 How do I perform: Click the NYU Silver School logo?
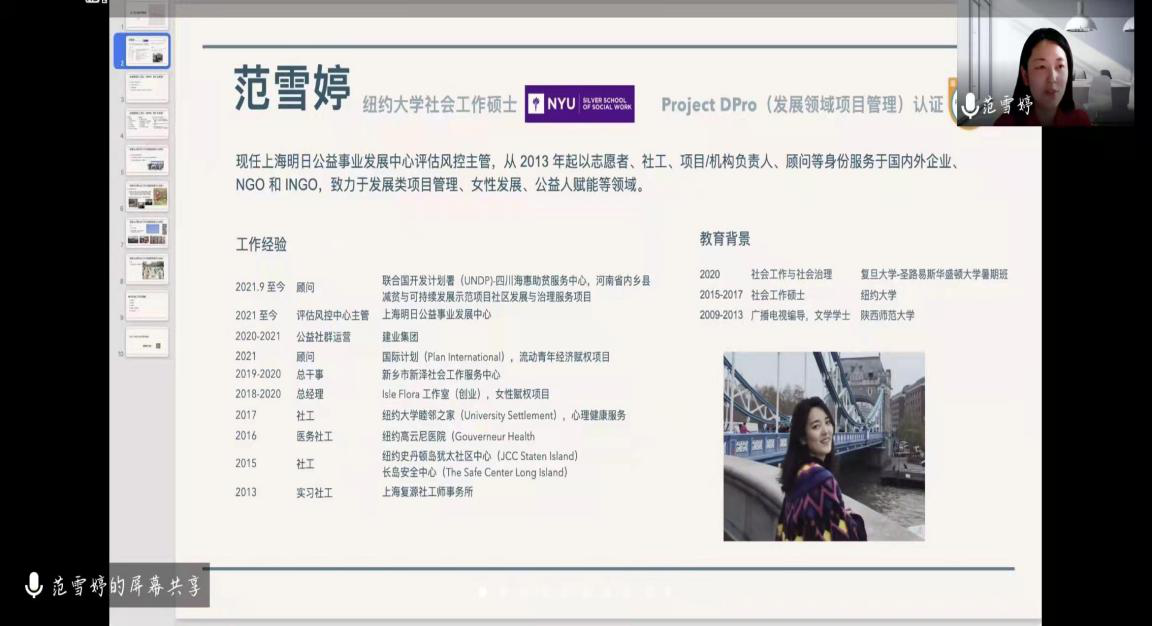click(x=579, y=104)
